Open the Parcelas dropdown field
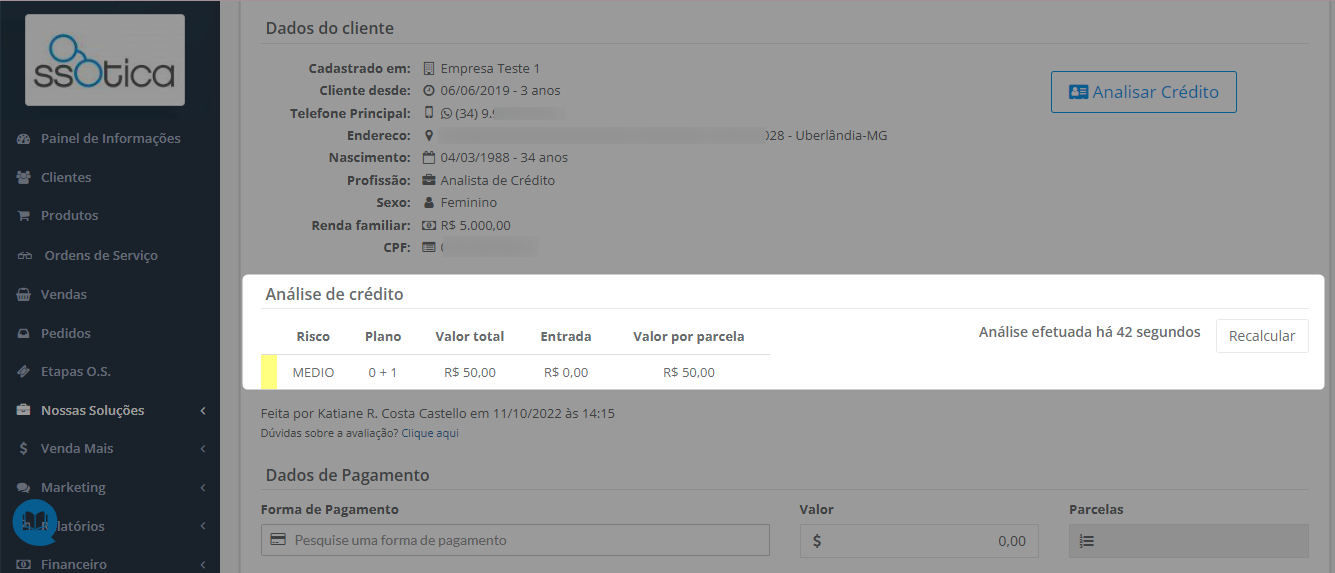Image resolution: width=1335 pixels, height=573 pixels. point(1188,541)
